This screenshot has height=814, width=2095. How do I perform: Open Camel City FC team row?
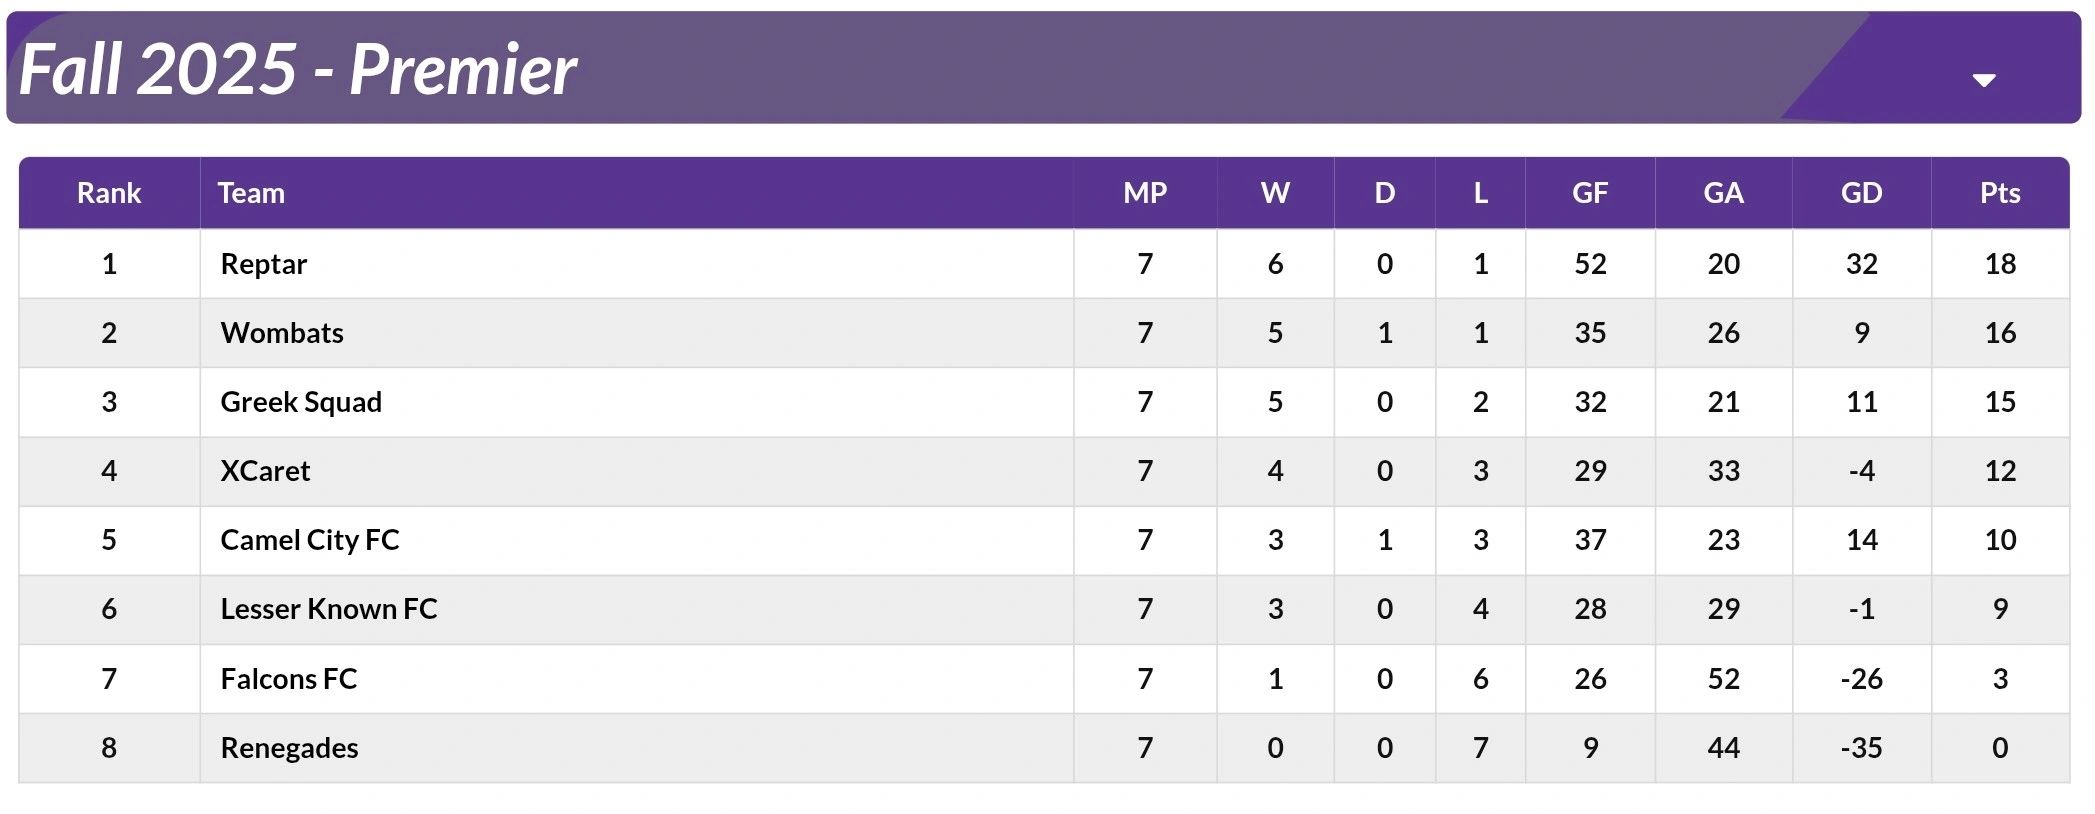[x=310, y=540]
